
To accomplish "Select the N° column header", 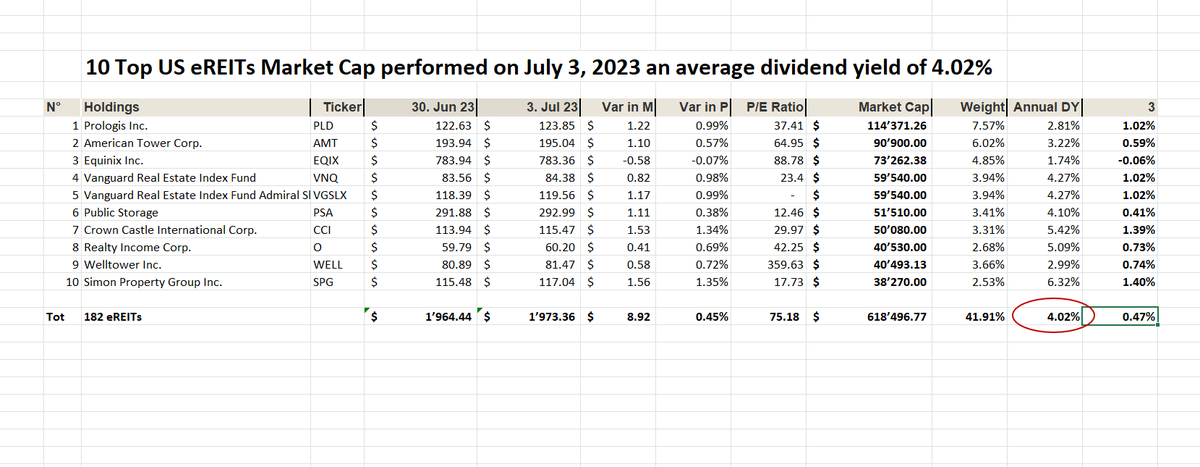I will pyautogui.click(x=53, y=107).
